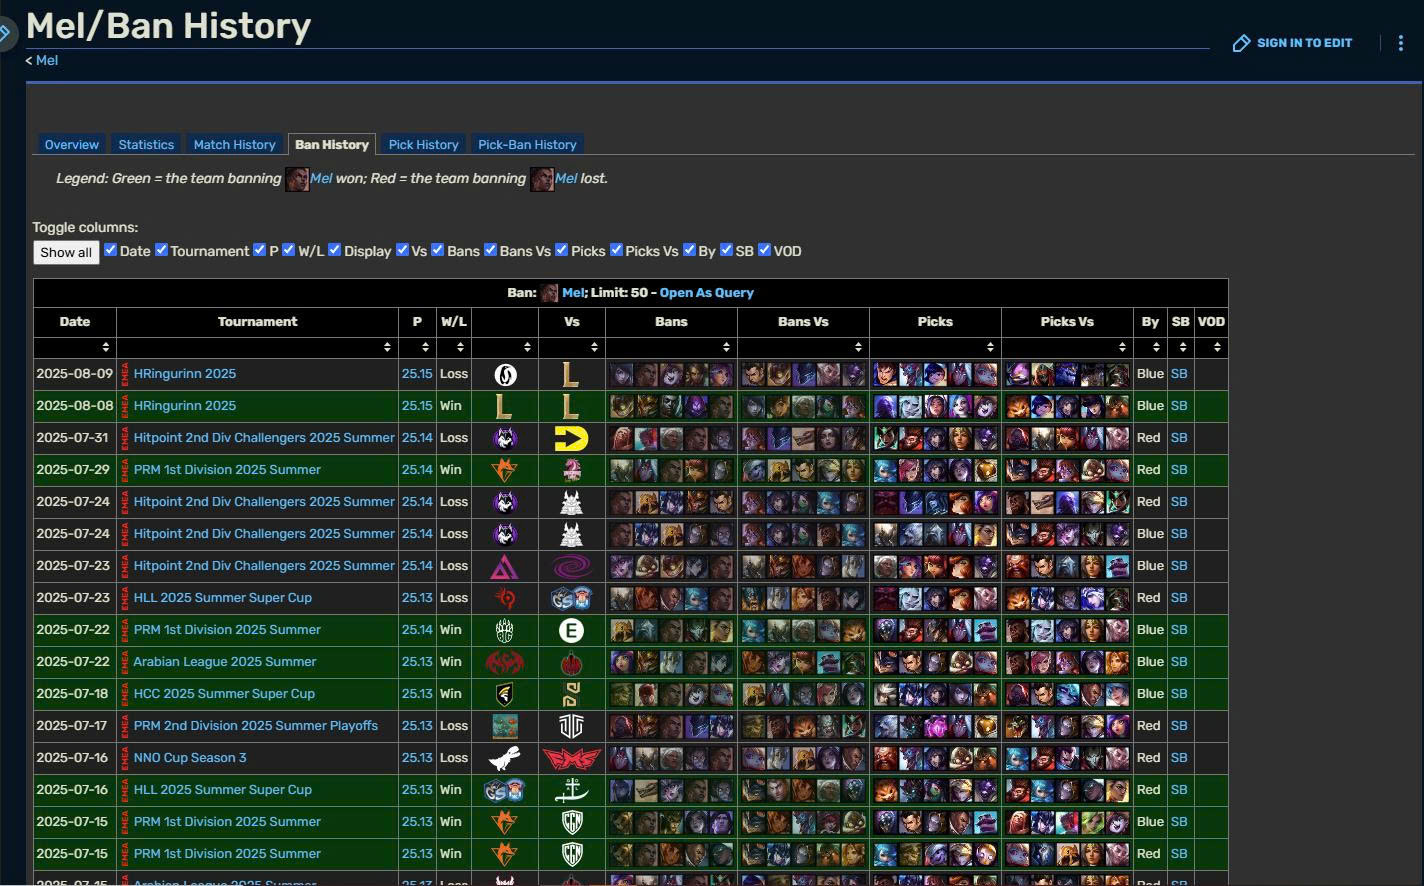Click the dinosaur team logo in NNO Cup row
The image size is (1424, 886).
pyautogui.click(x=504, y=758)
